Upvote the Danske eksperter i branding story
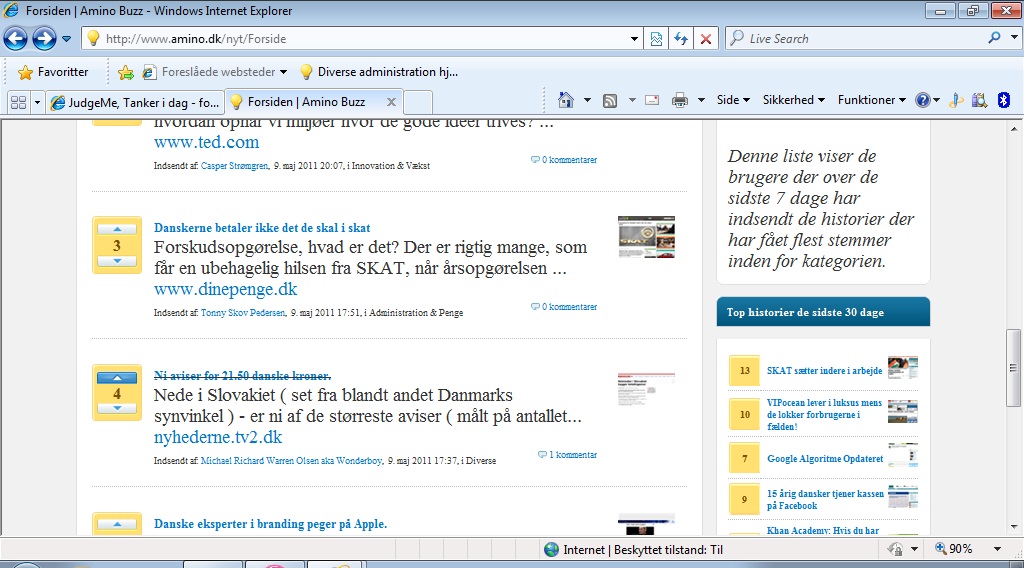 click(x=117, y=524)
